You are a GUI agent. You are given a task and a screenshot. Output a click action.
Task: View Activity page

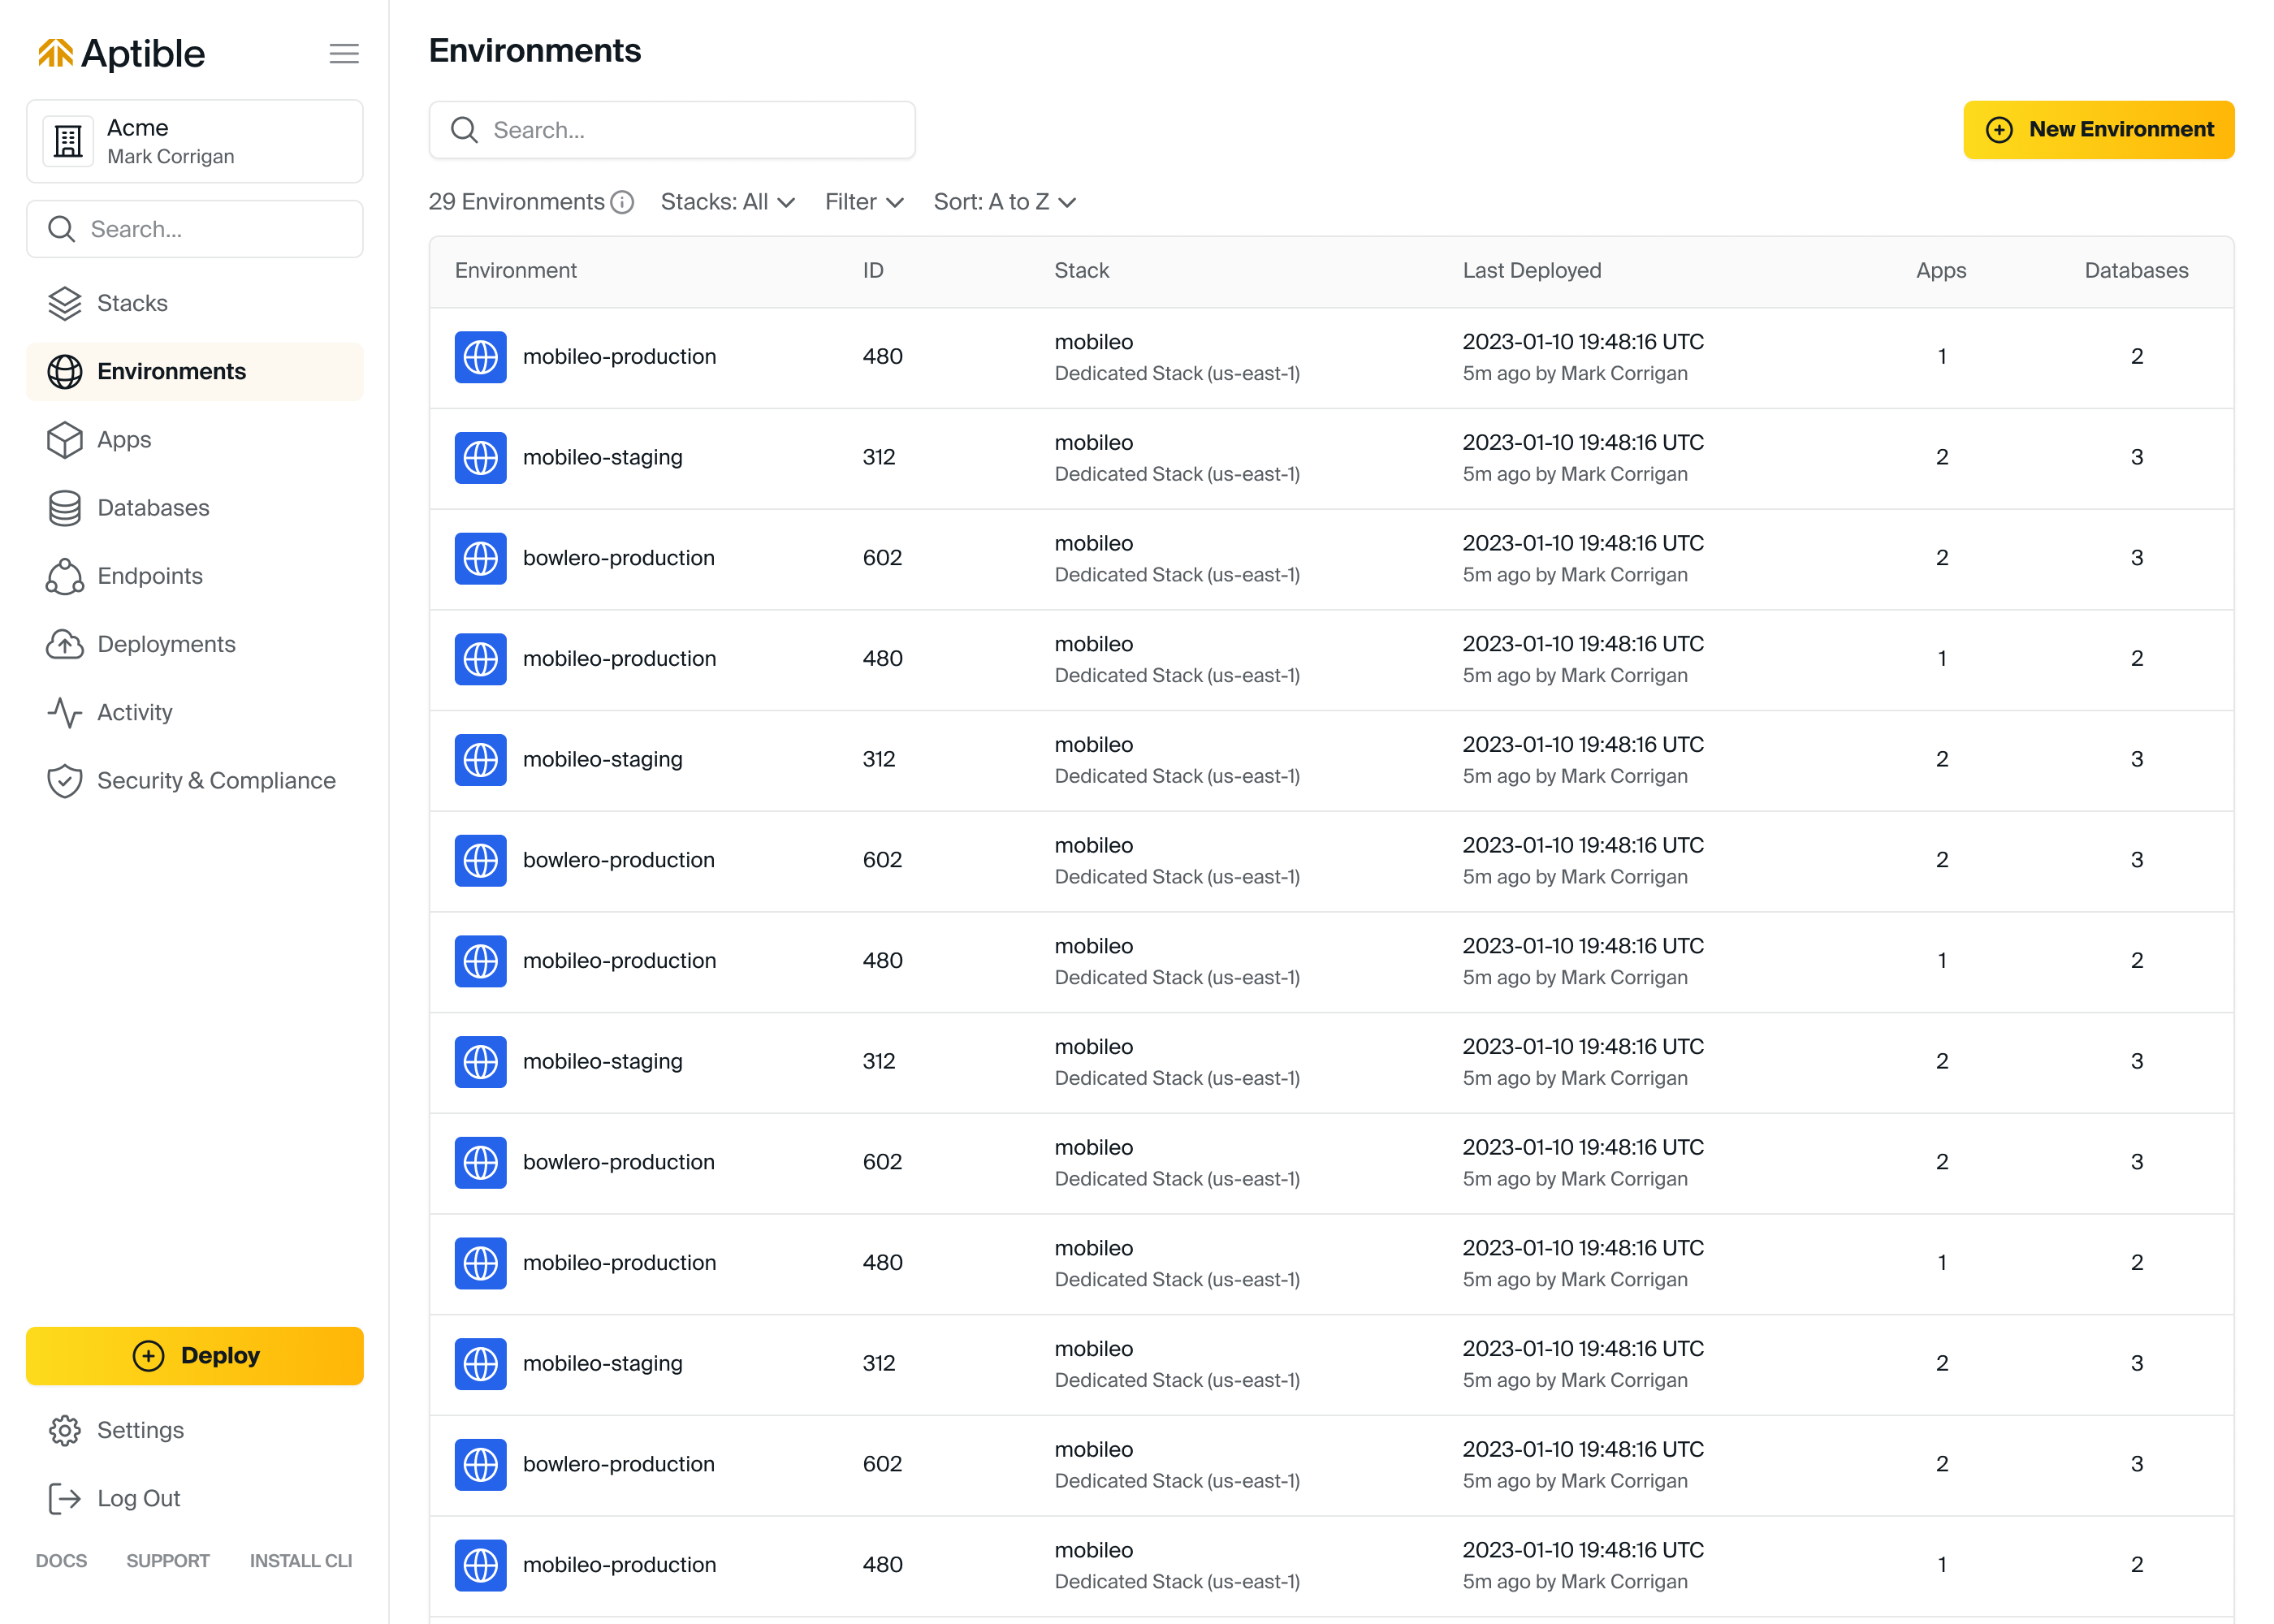(x=195, y=712)
